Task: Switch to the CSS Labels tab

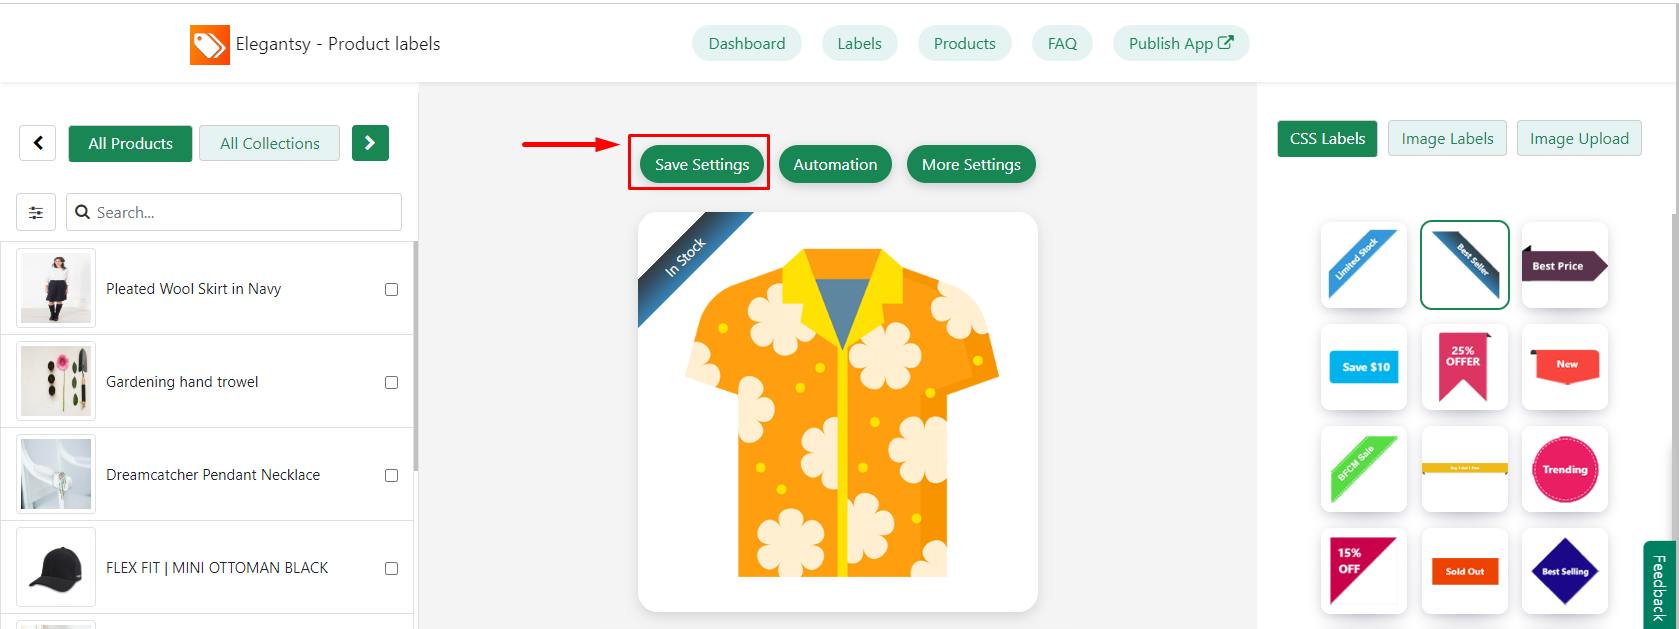Action: click(x=1327, y=138)
